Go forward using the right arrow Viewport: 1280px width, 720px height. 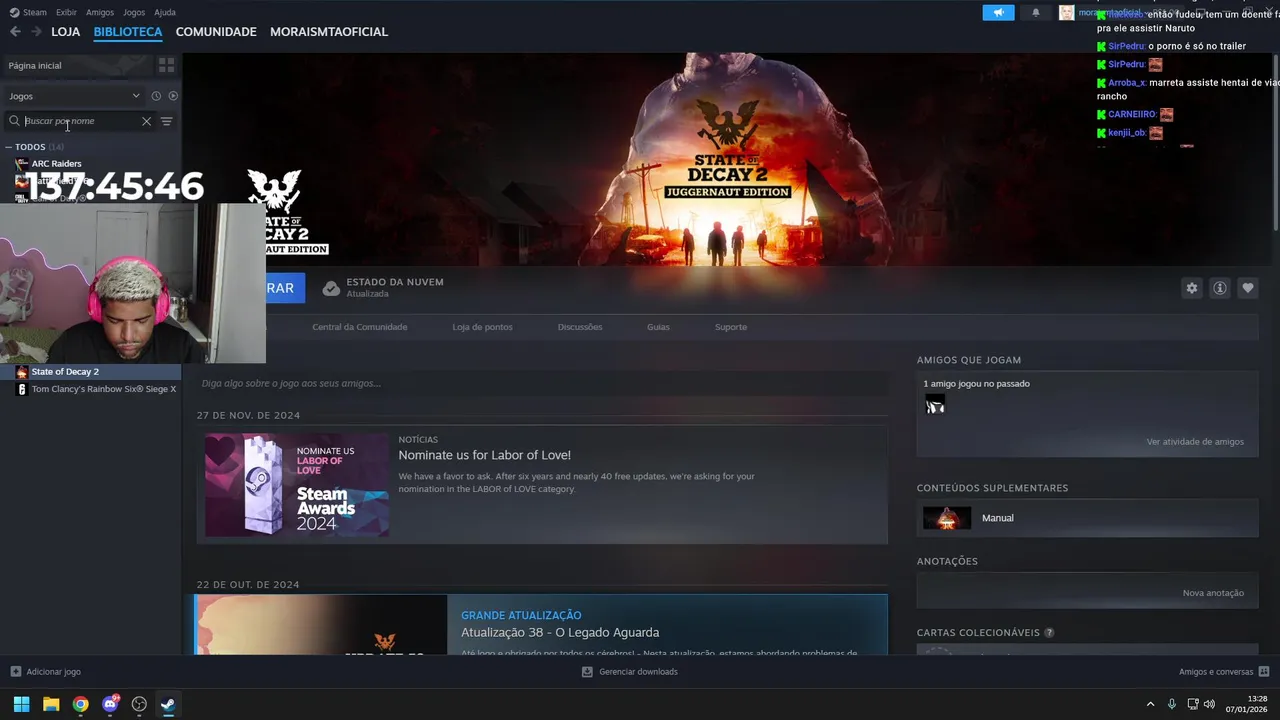tap(36, 32)
